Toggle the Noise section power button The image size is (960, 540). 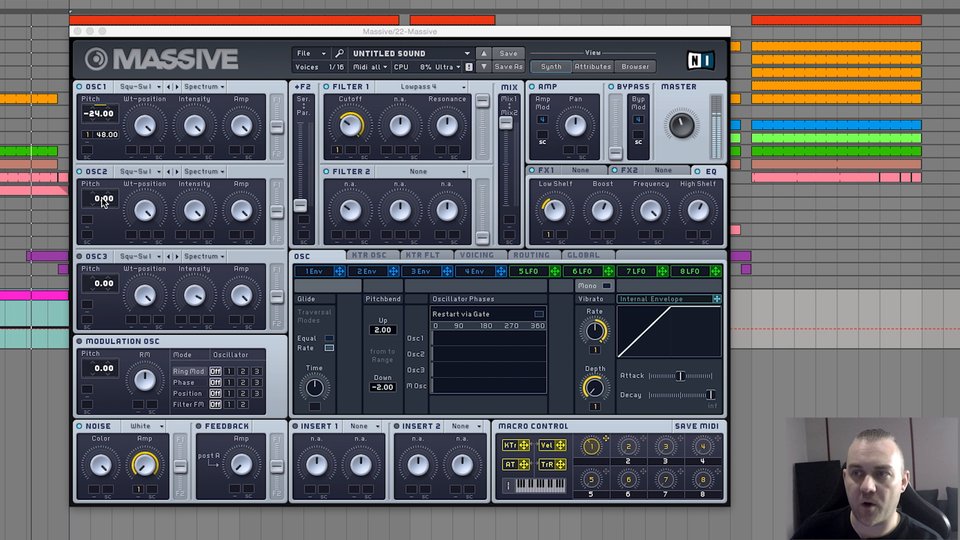(80, 426)
